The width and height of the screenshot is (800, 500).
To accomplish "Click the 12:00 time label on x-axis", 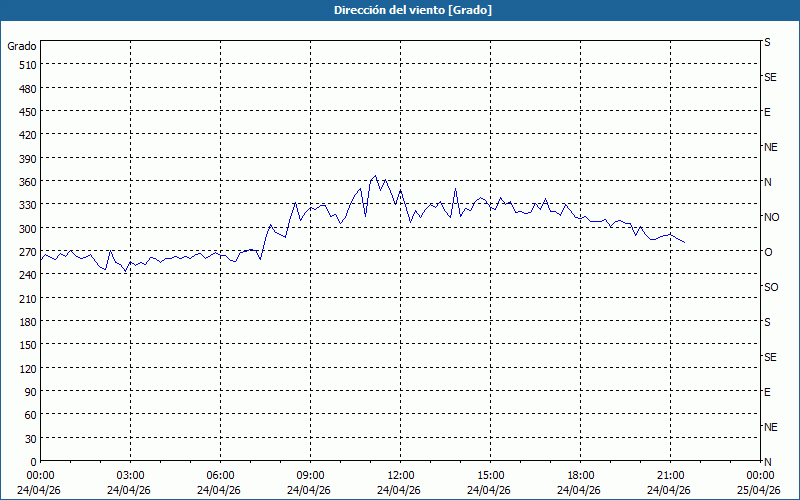I will 400,475.
